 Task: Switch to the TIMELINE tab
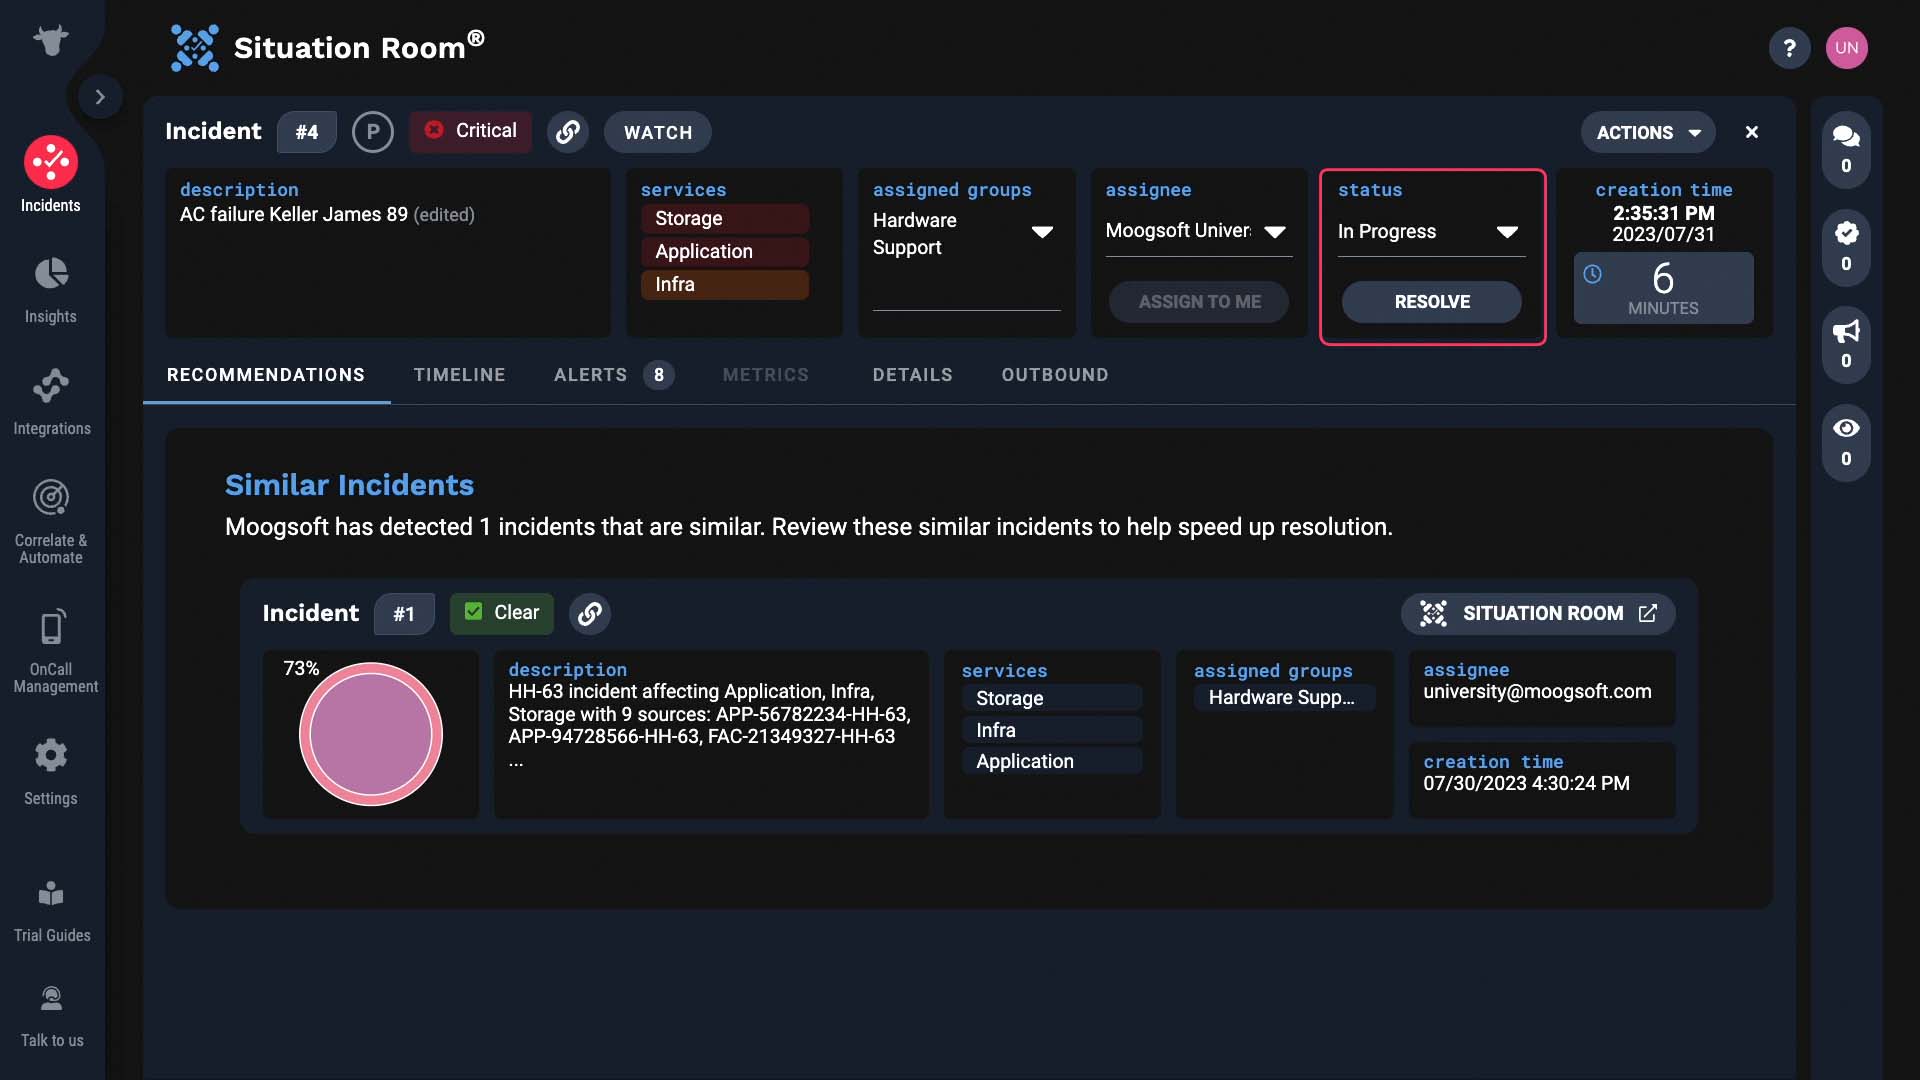[x=459, y=375]
